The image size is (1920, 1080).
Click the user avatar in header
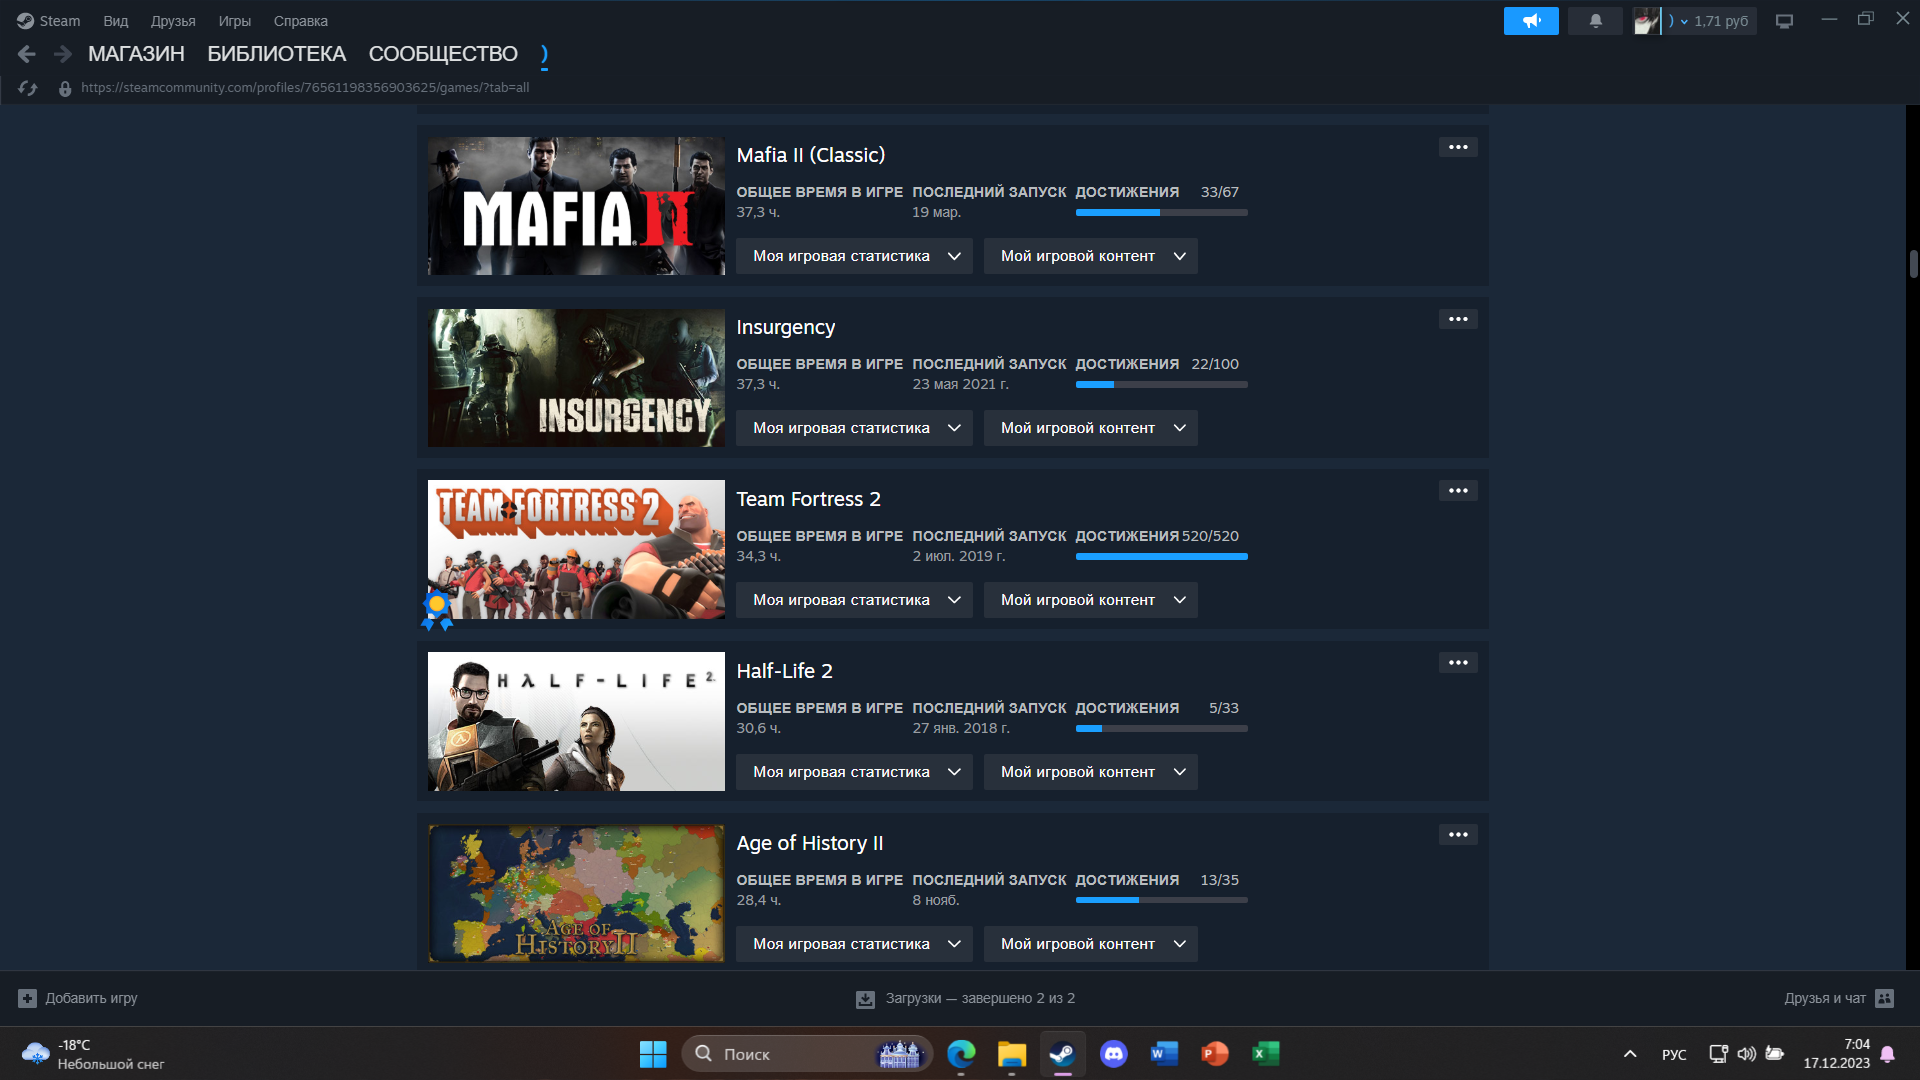(1646, 21)
